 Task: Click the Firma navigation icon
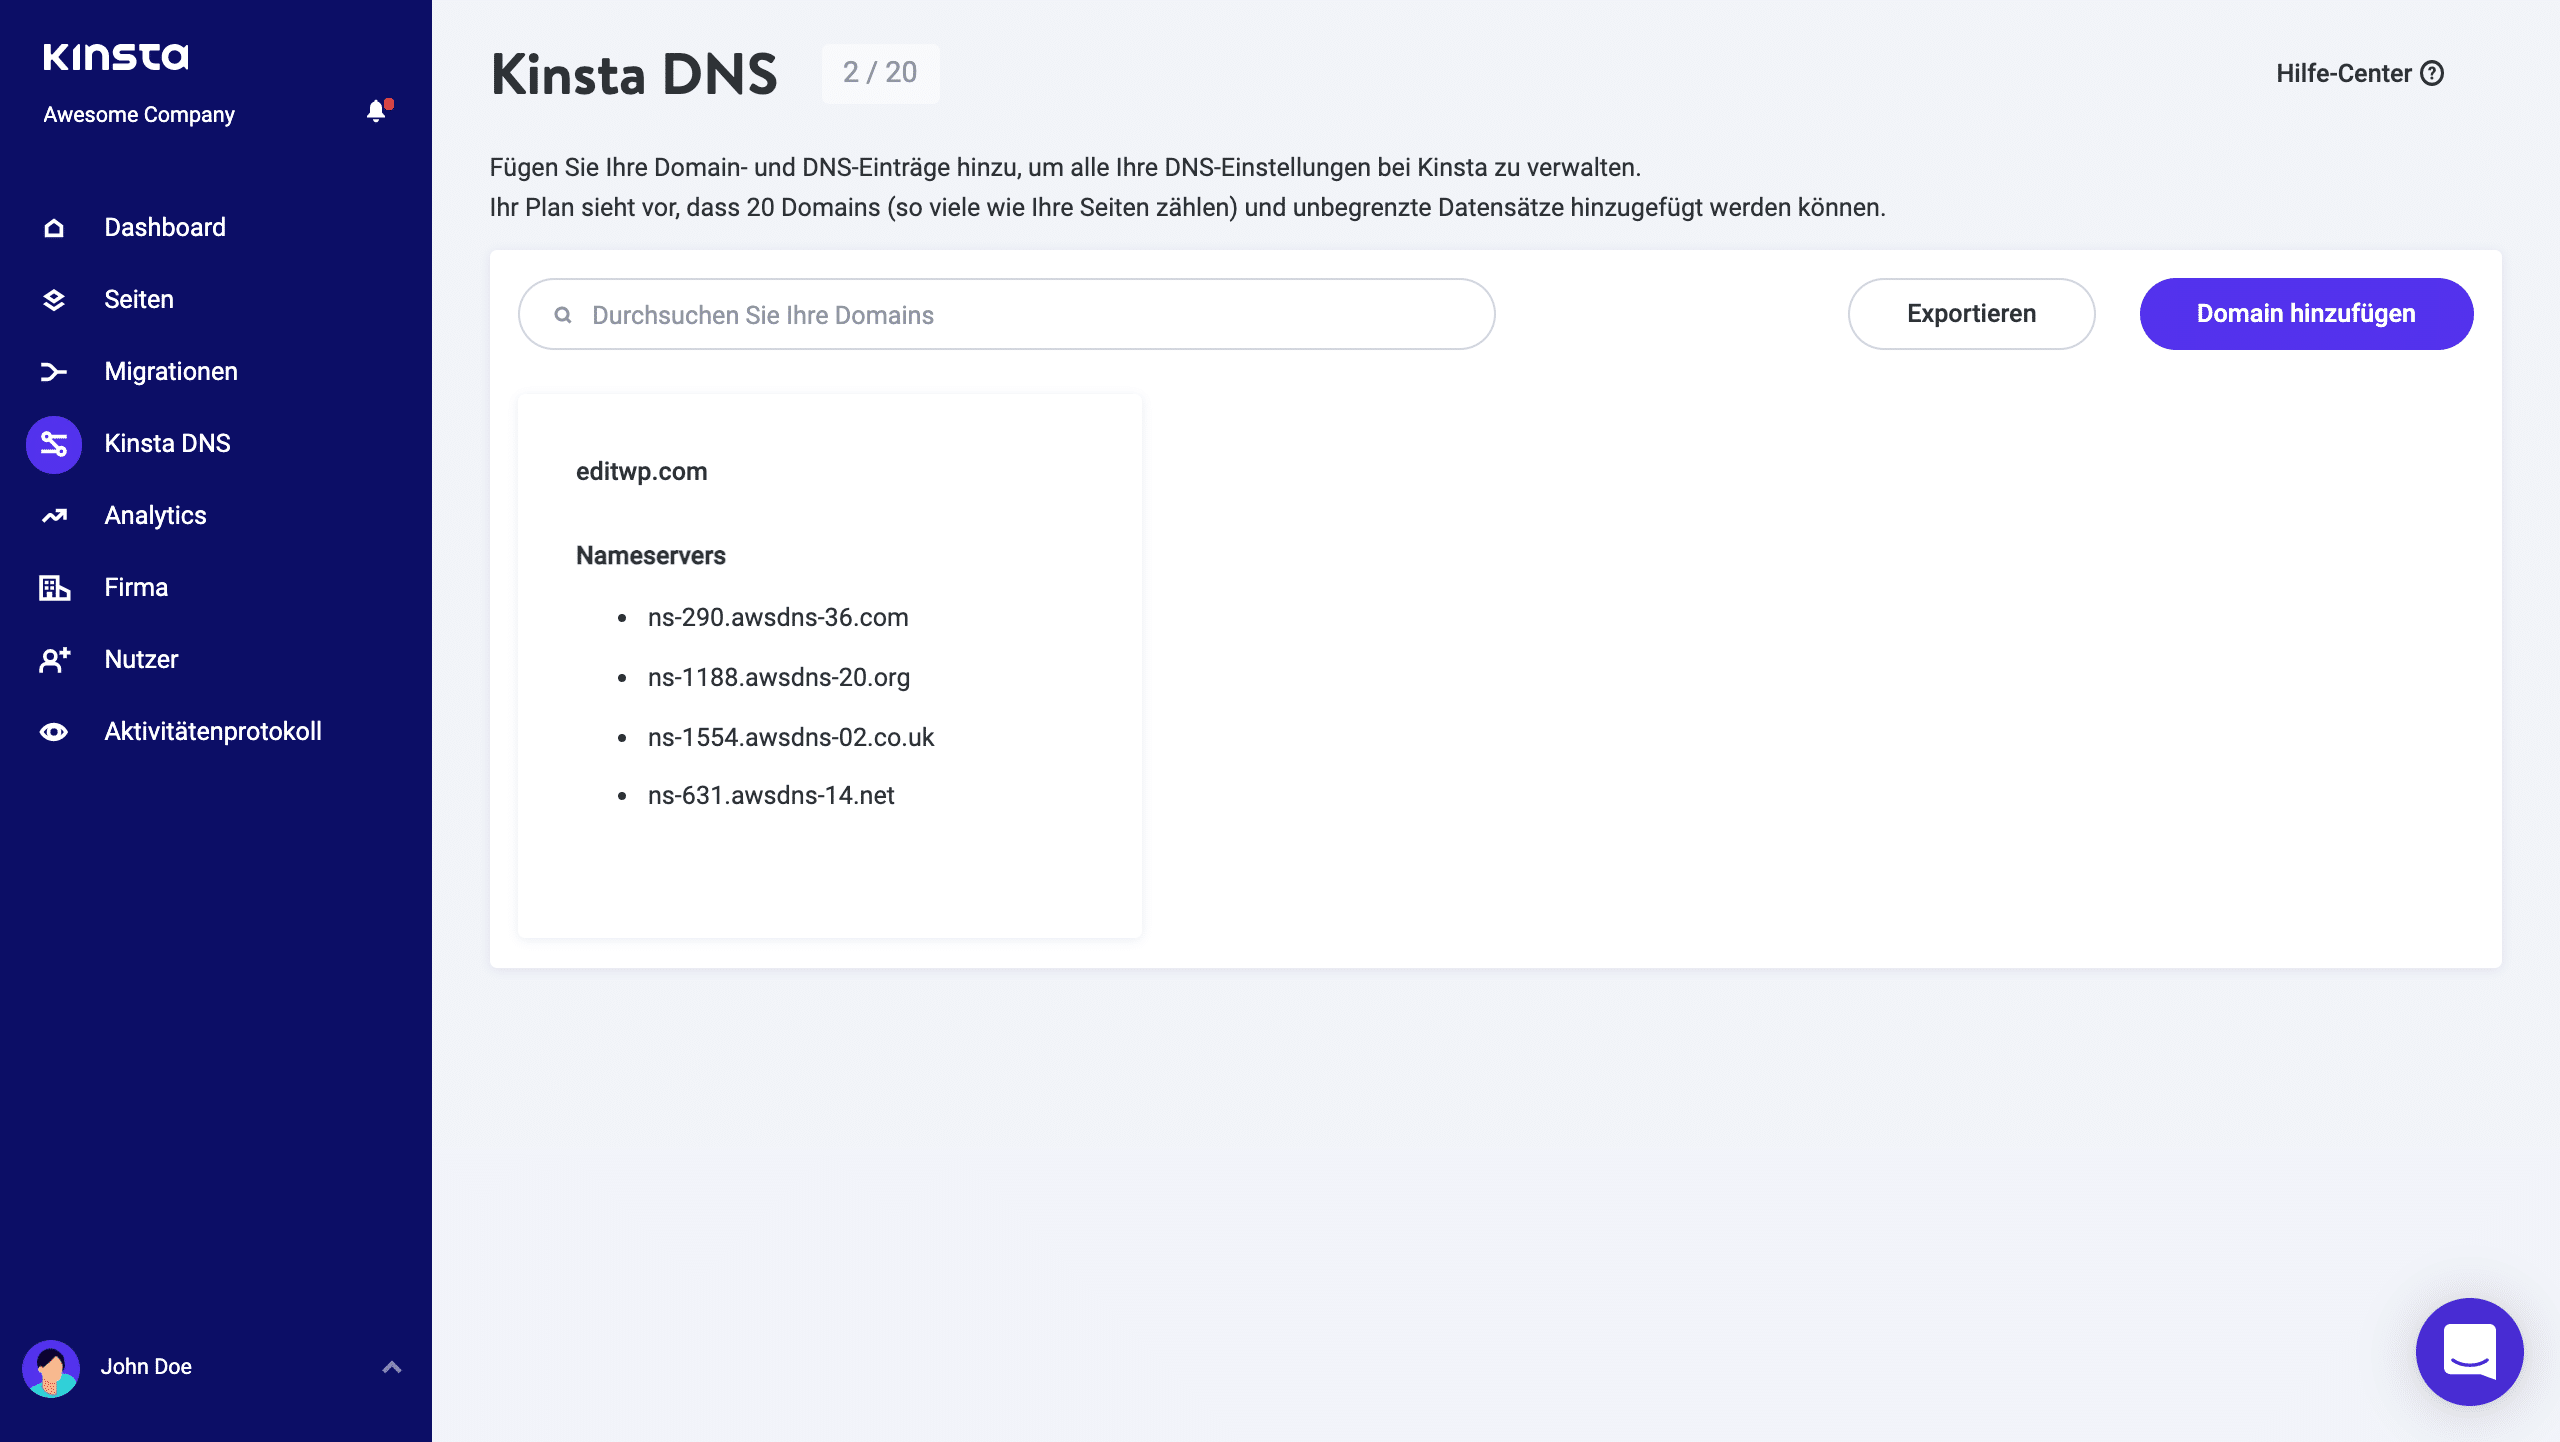(55, 587)
